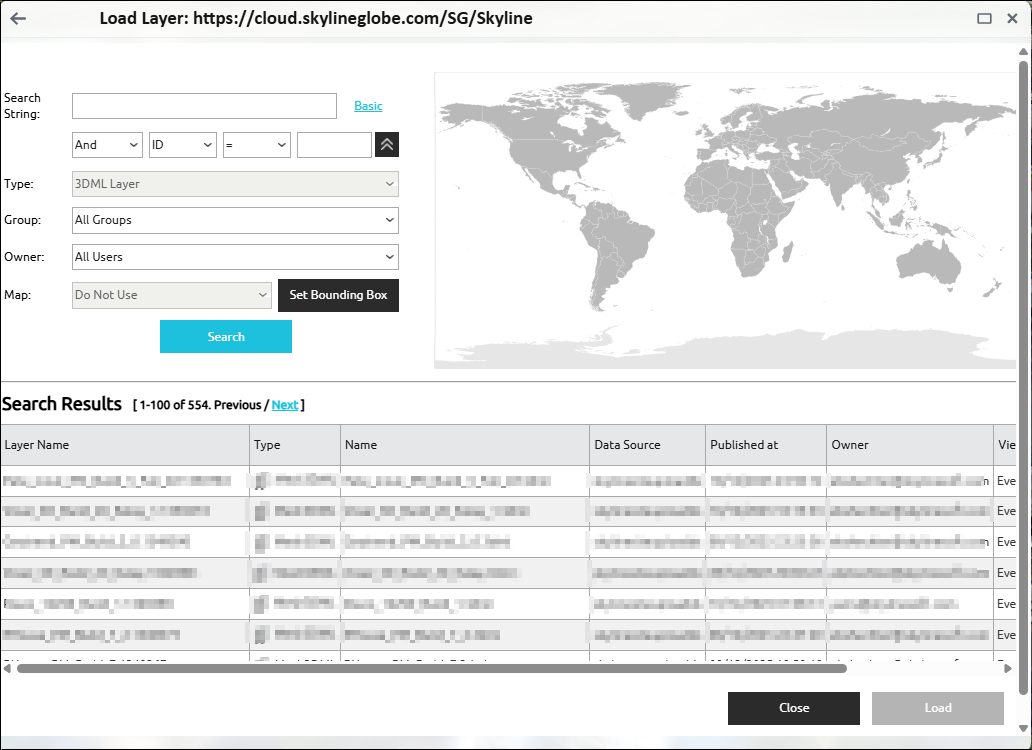Open the Map dropdown showing Do Not Use
Viewport: 1032px width, 750px height.
pos(172,295)
